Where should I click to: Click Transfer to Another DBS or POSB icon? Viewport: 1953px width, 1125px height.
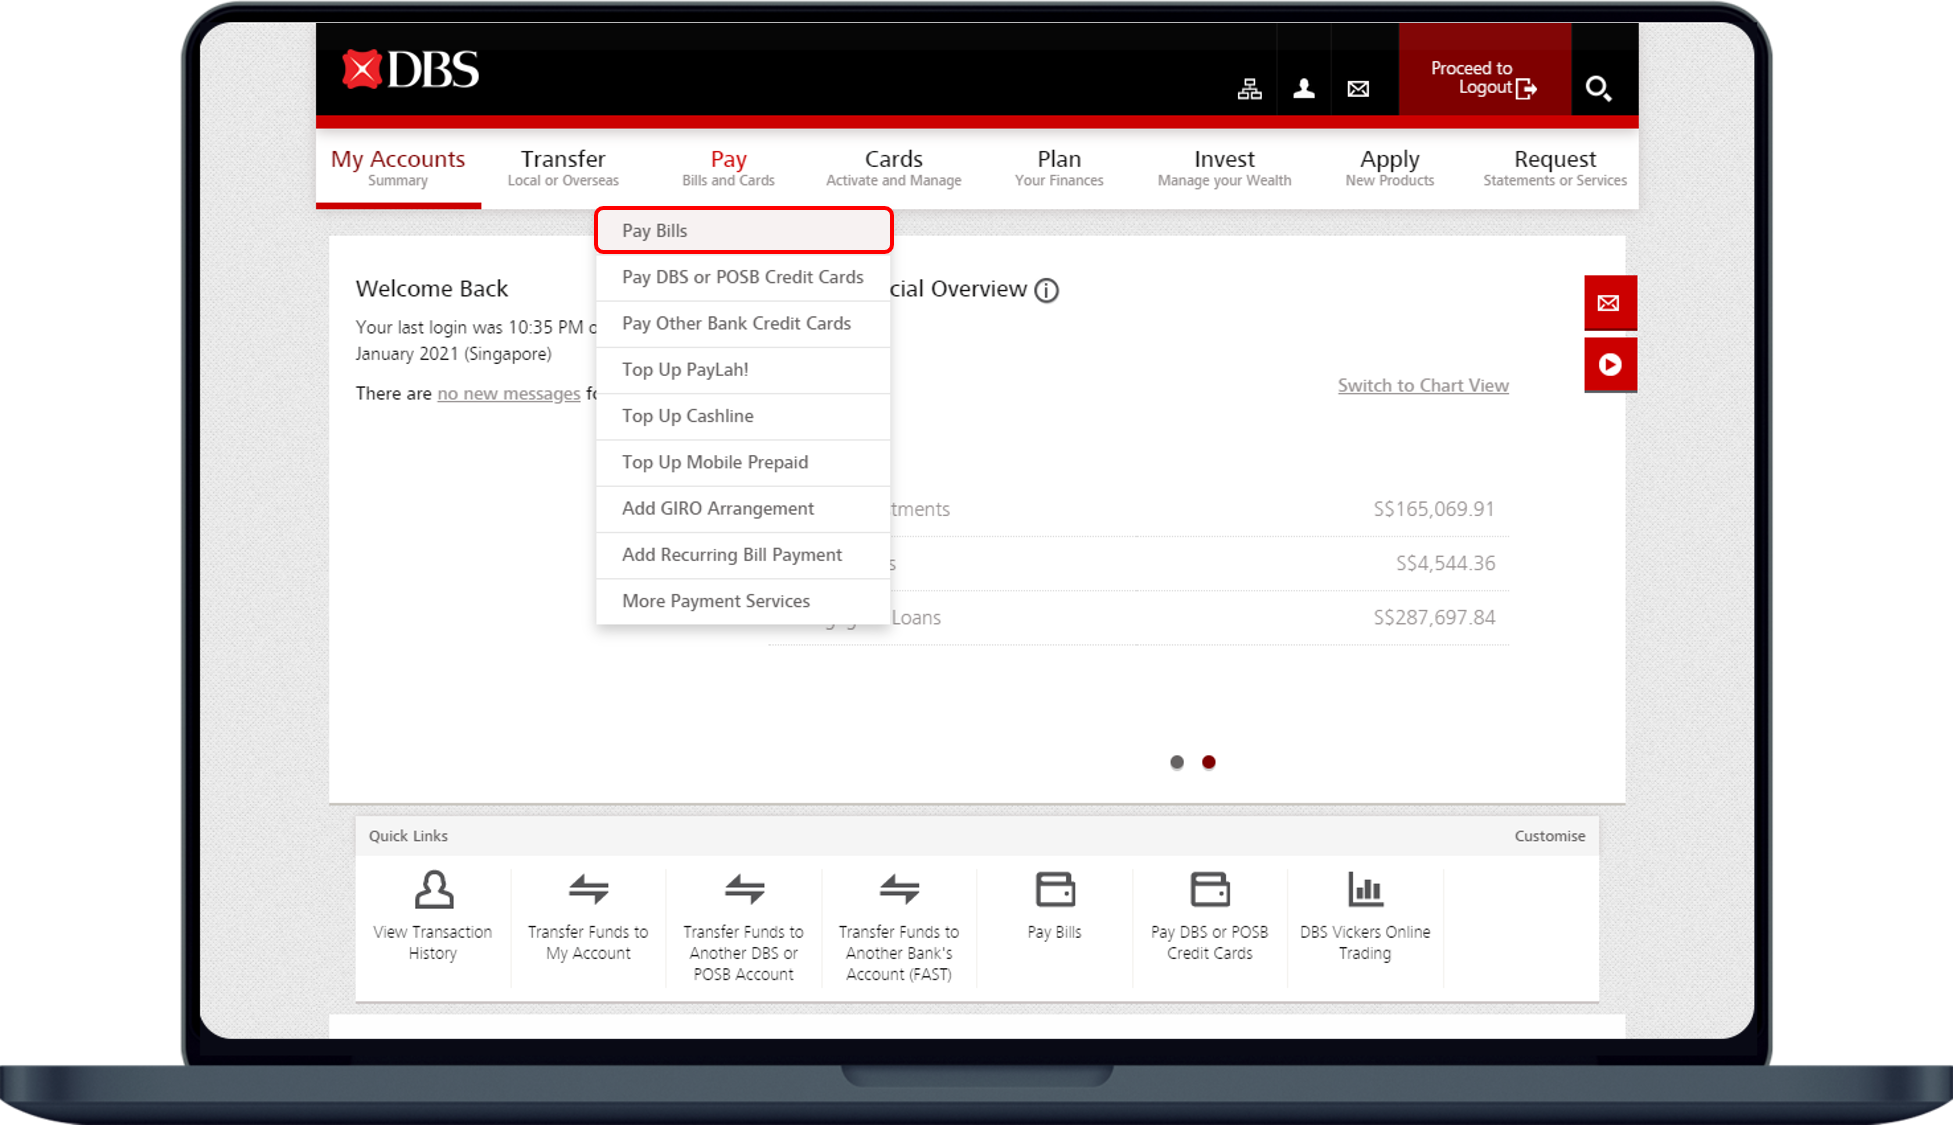744,888
